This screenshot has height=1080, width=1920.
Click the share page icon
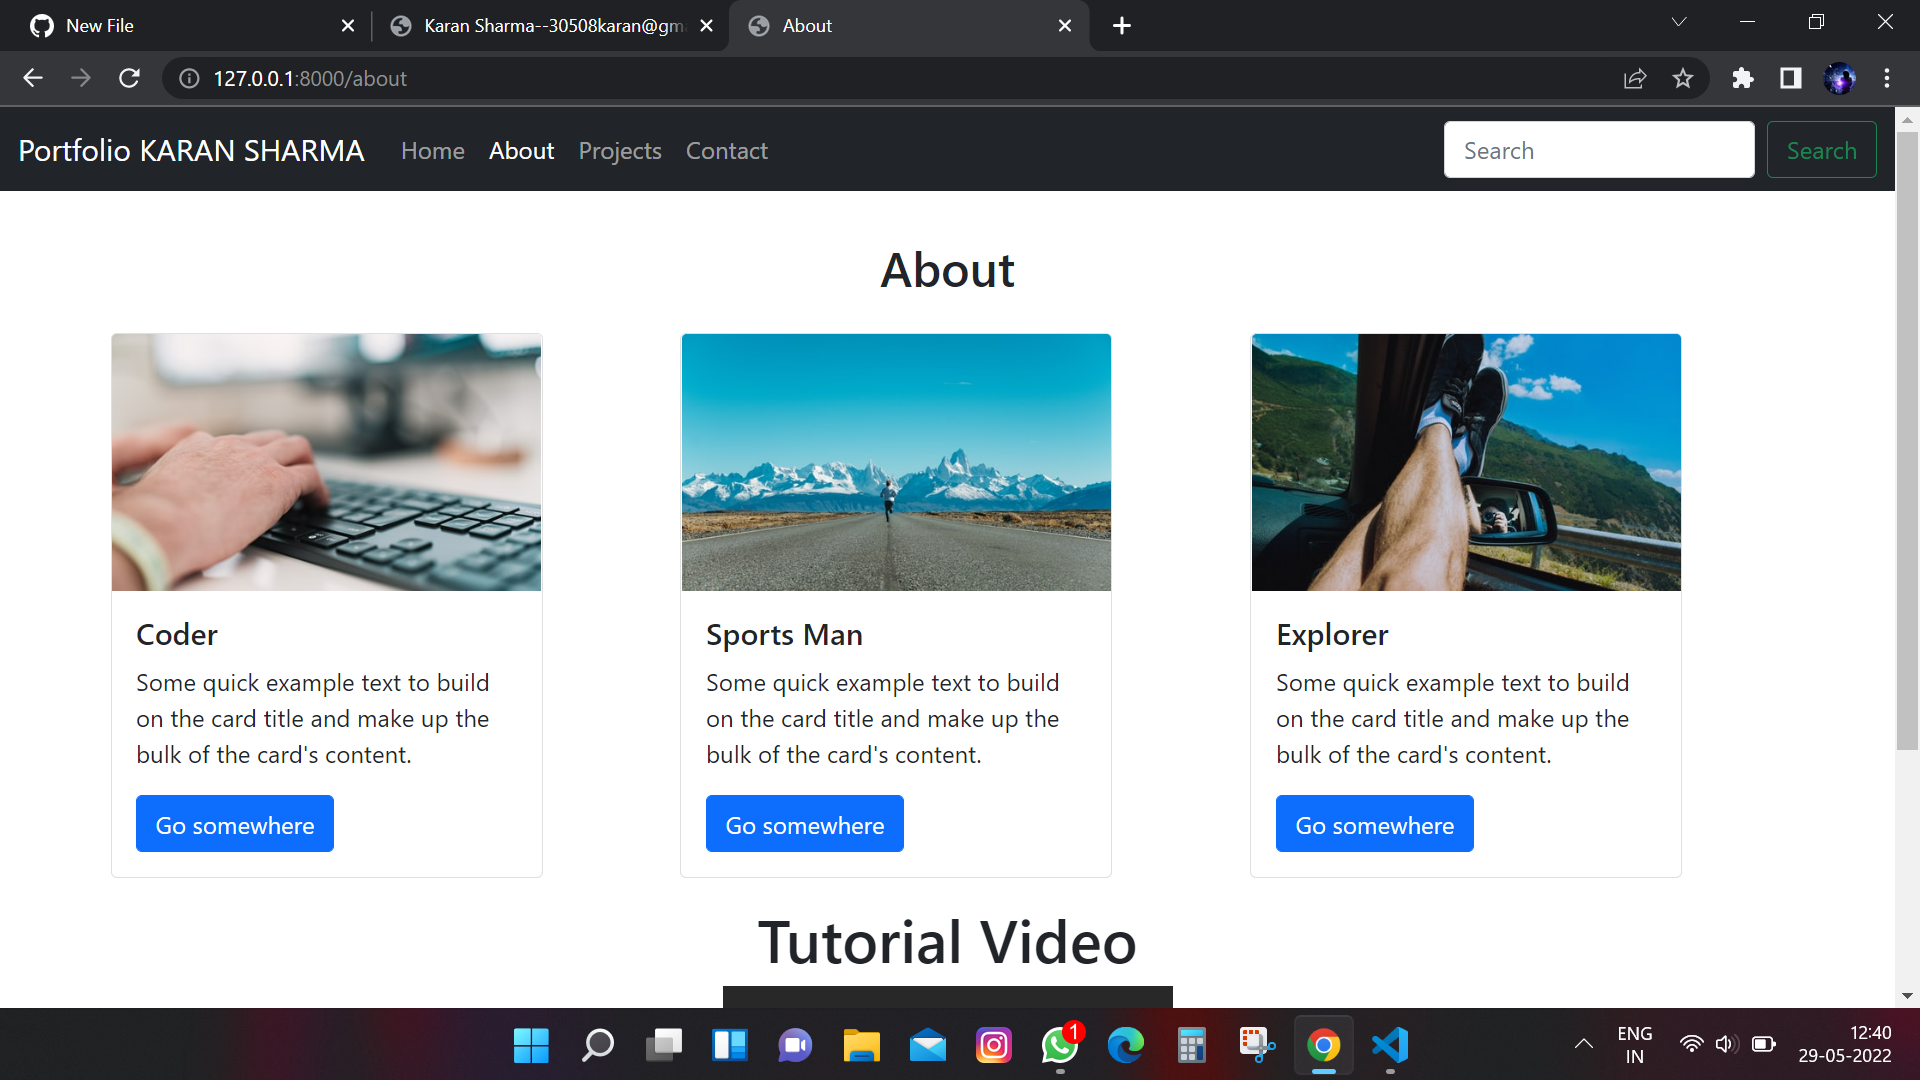point(1635,78)
